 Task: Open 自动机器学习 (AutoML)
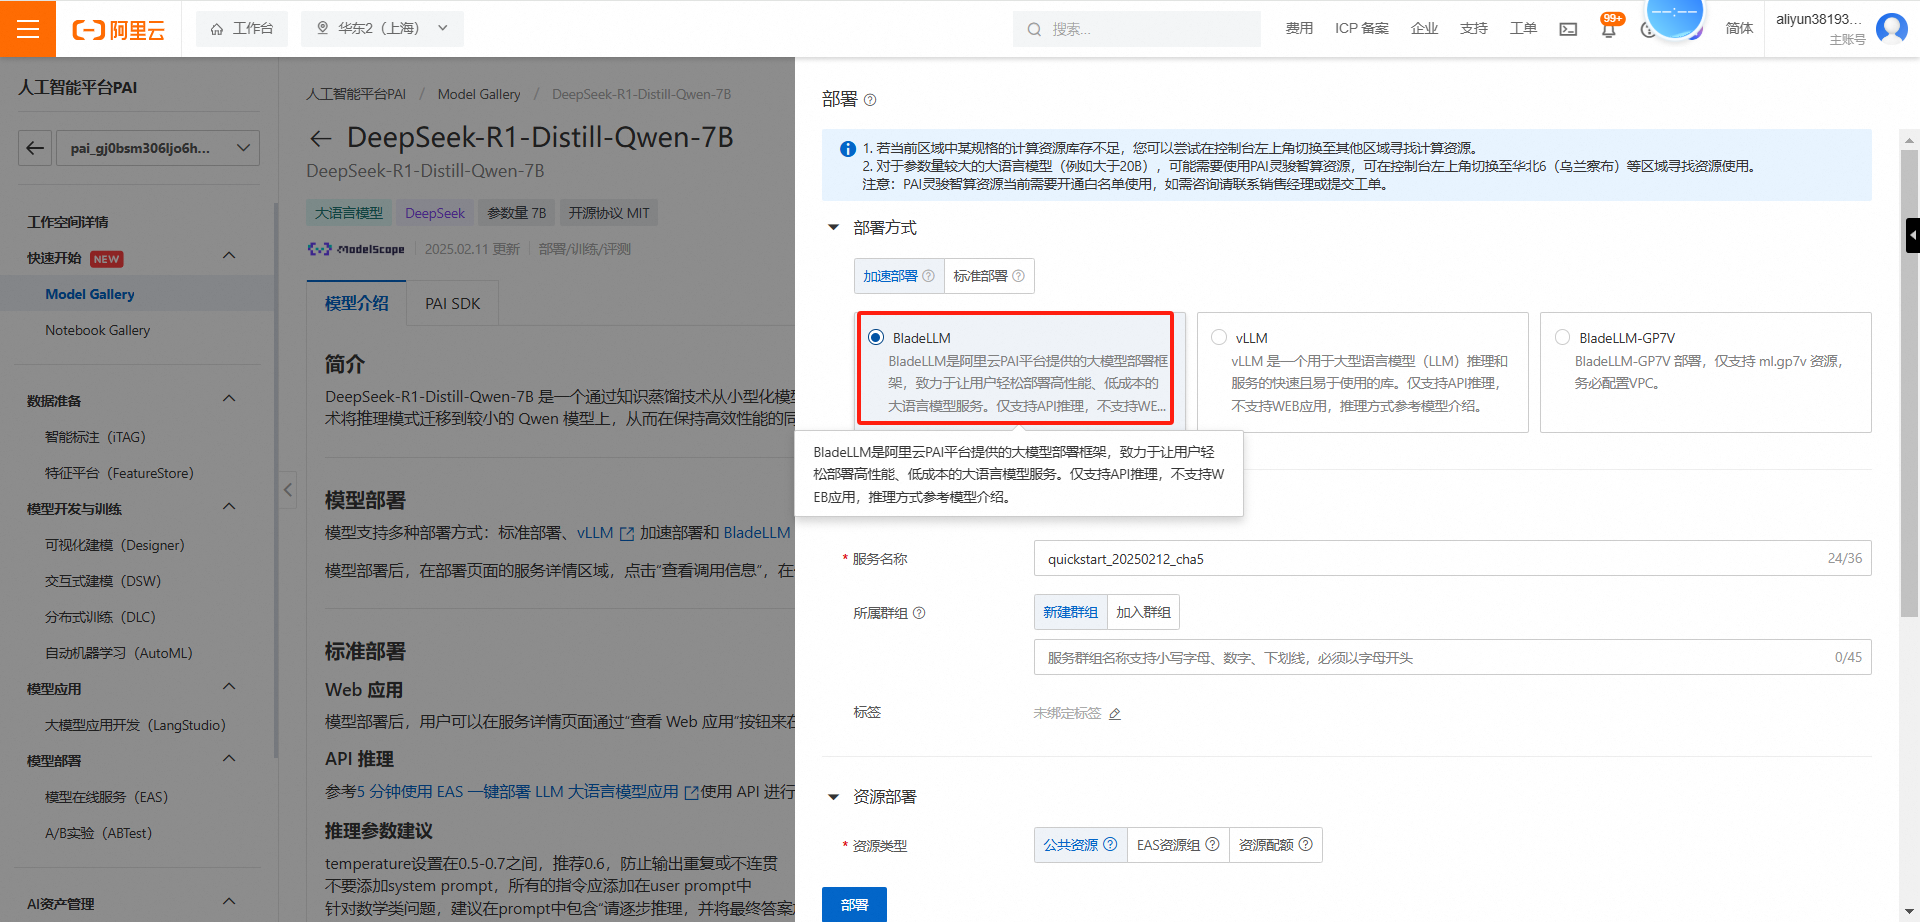pos(119,653)
